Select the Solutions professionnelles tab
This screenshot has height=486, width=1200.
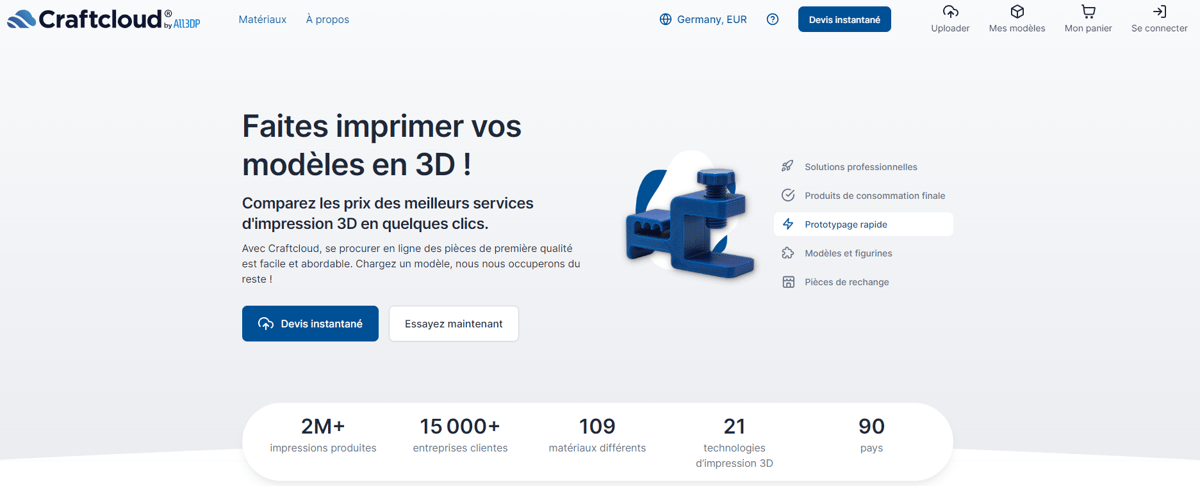point(863,167)
